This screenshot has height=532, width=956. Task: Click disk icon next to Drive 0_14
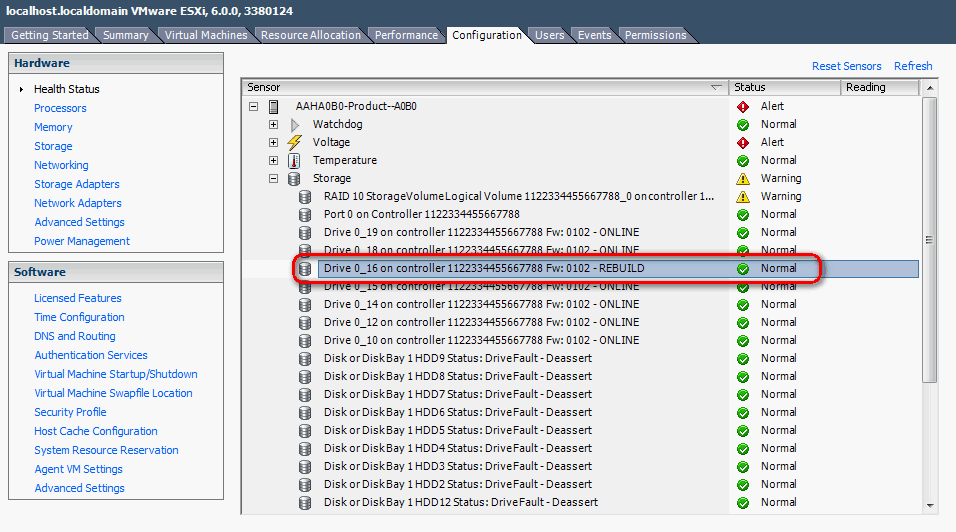(x=305, y=305)
